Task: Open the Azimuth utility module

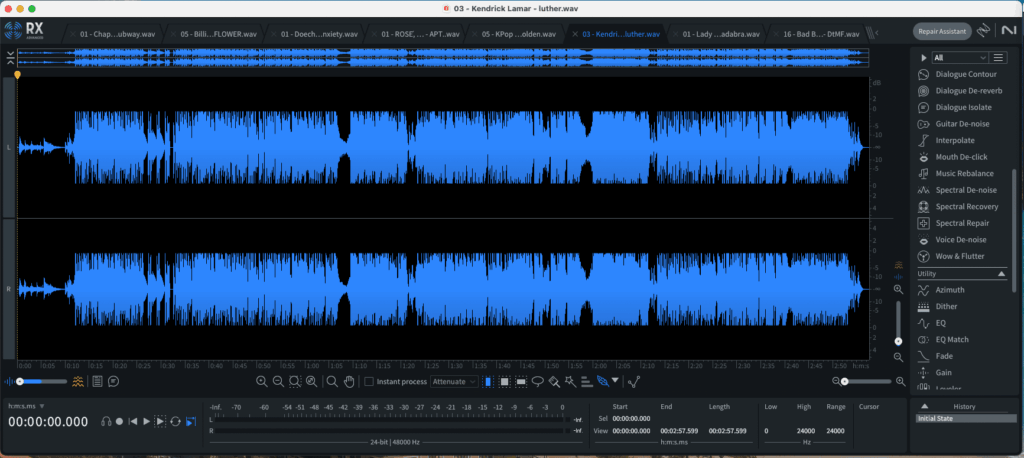Action: [x=941, y=289]
